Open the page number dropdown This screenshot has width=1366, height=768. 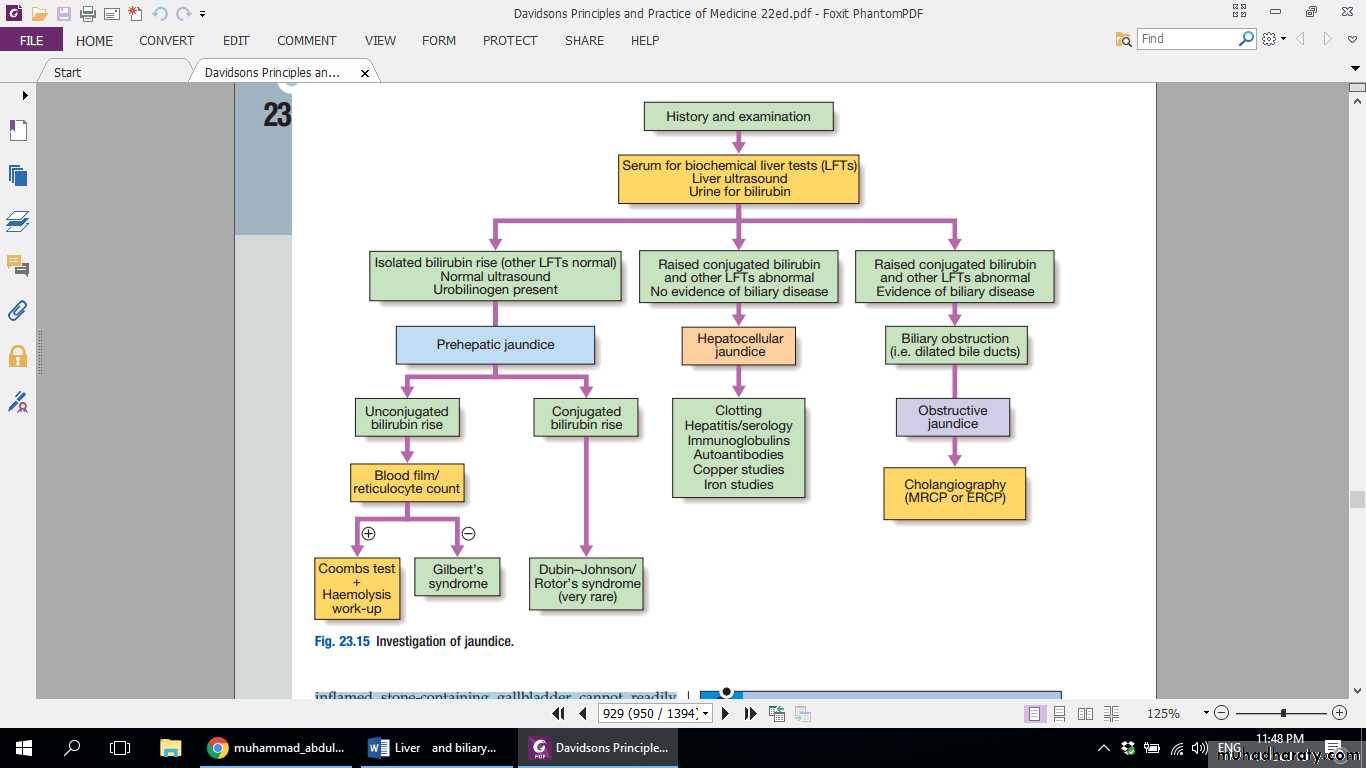[x=706, y=714]
